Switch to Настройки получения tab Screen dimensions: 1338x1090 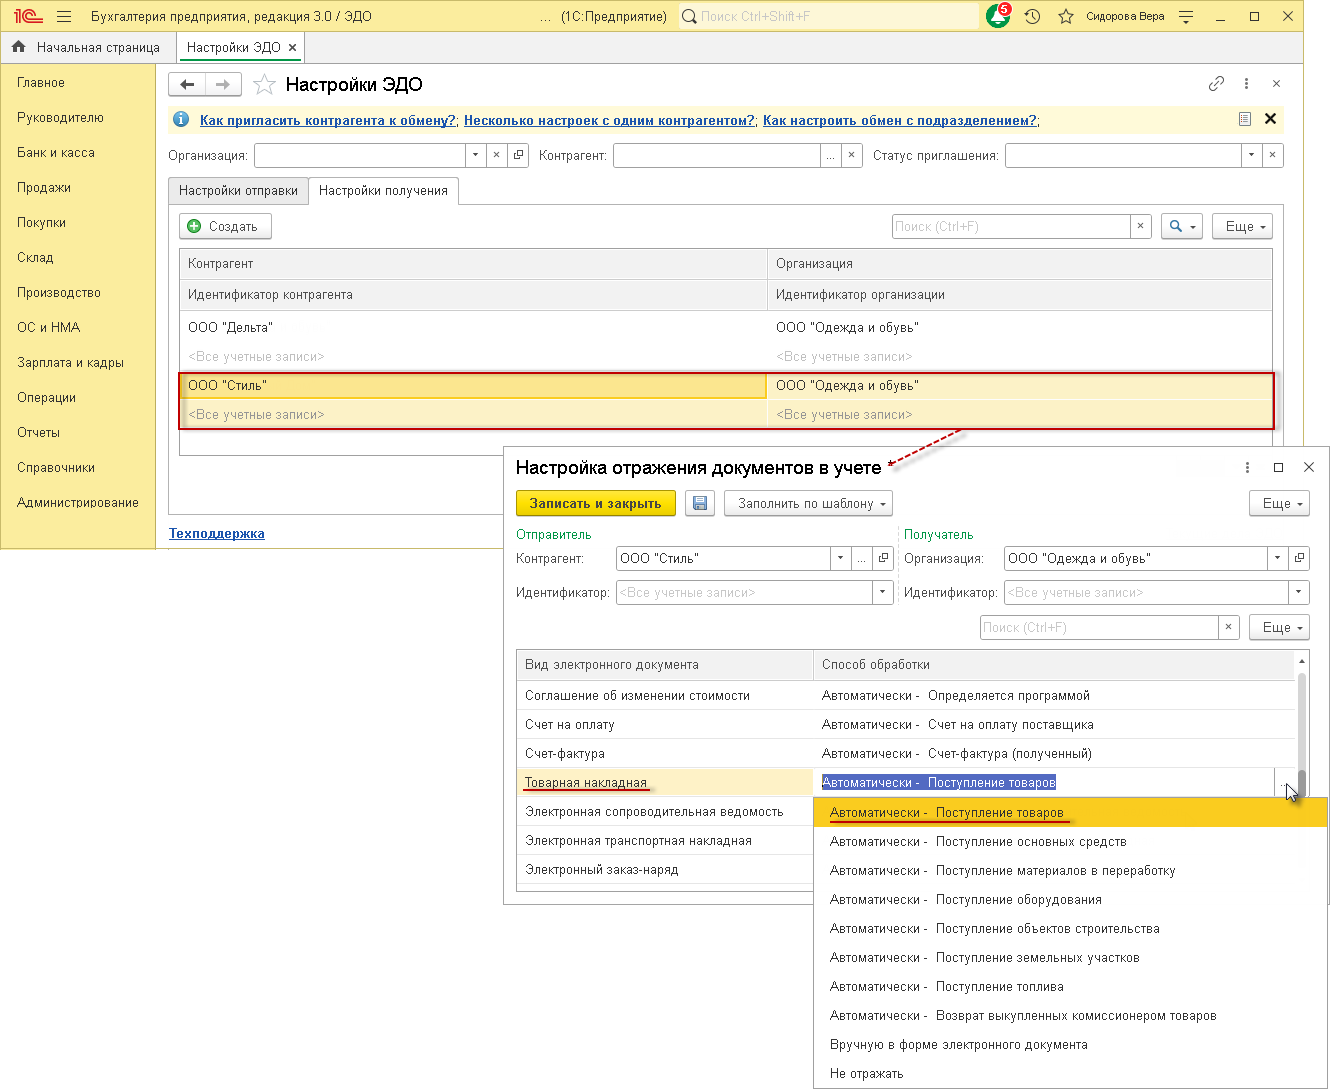click(x=383, y=191)
